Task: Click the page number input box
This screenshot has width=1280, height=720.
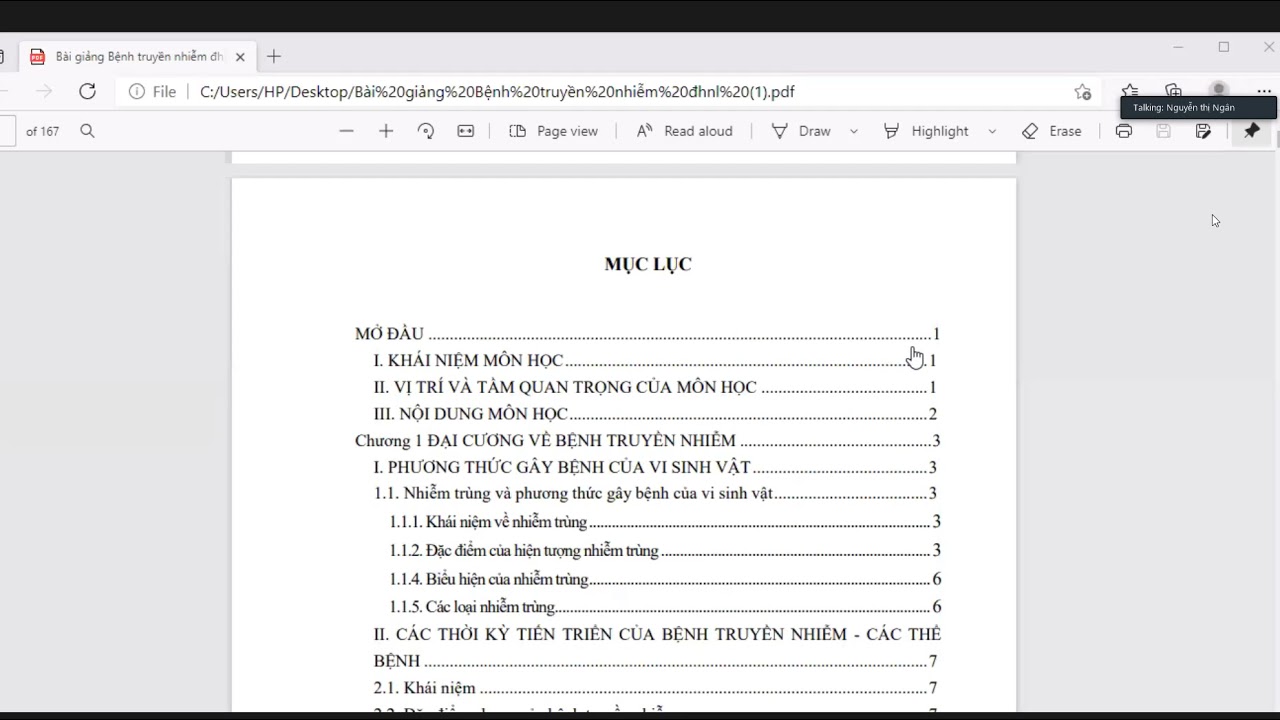Action: click(7, 131)
